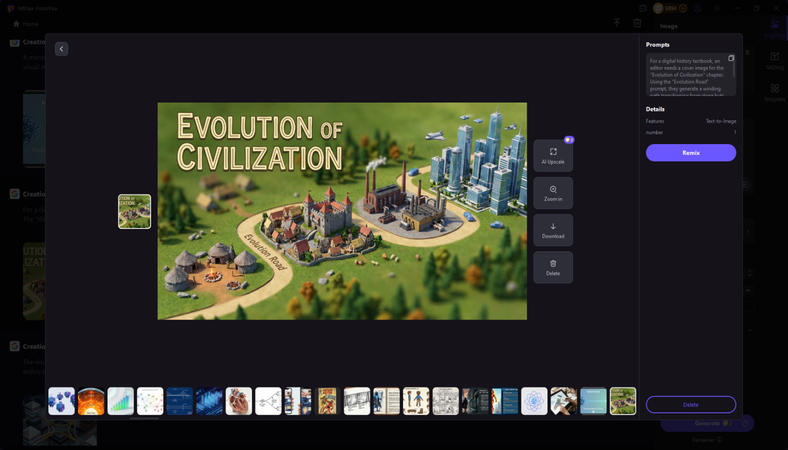Screen dimensions: 788x450
Task: Upscale the image with AI Upscale
Action: (553, 155)
